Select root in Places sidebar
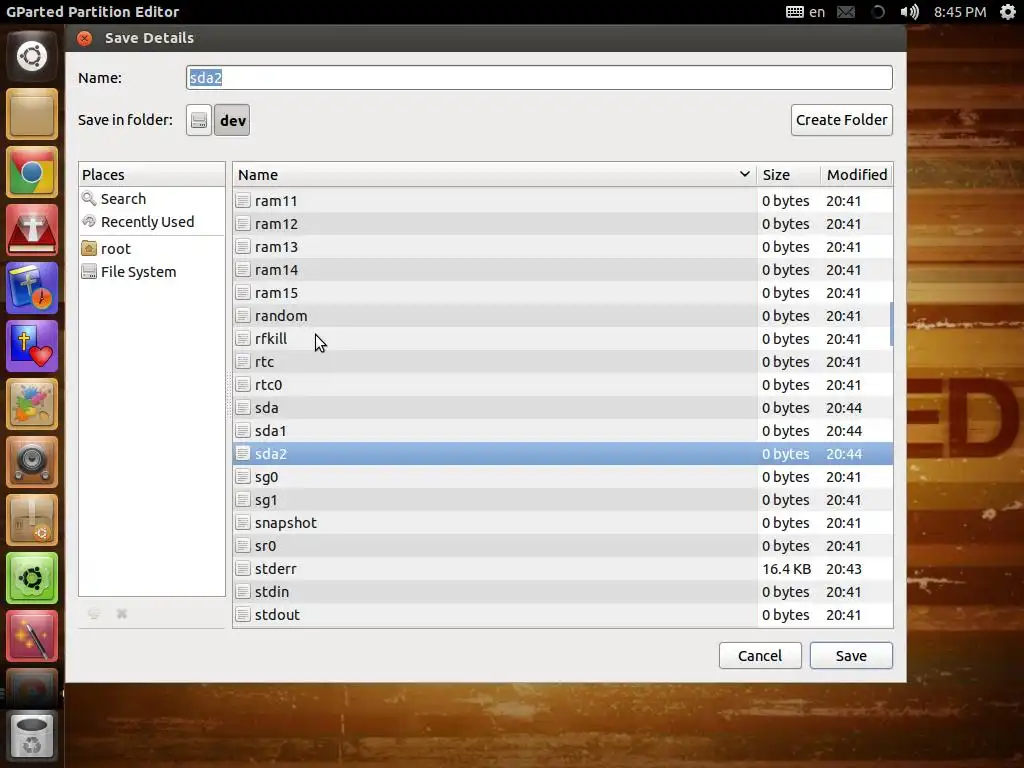Screen dimensions: 1024x768 pyautogui.click(x=152, y=248)
